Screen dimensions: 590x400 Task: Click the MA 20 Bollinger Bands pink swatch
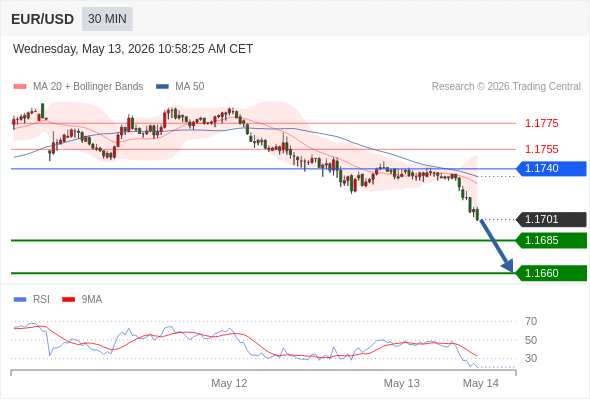coord(20,87)
